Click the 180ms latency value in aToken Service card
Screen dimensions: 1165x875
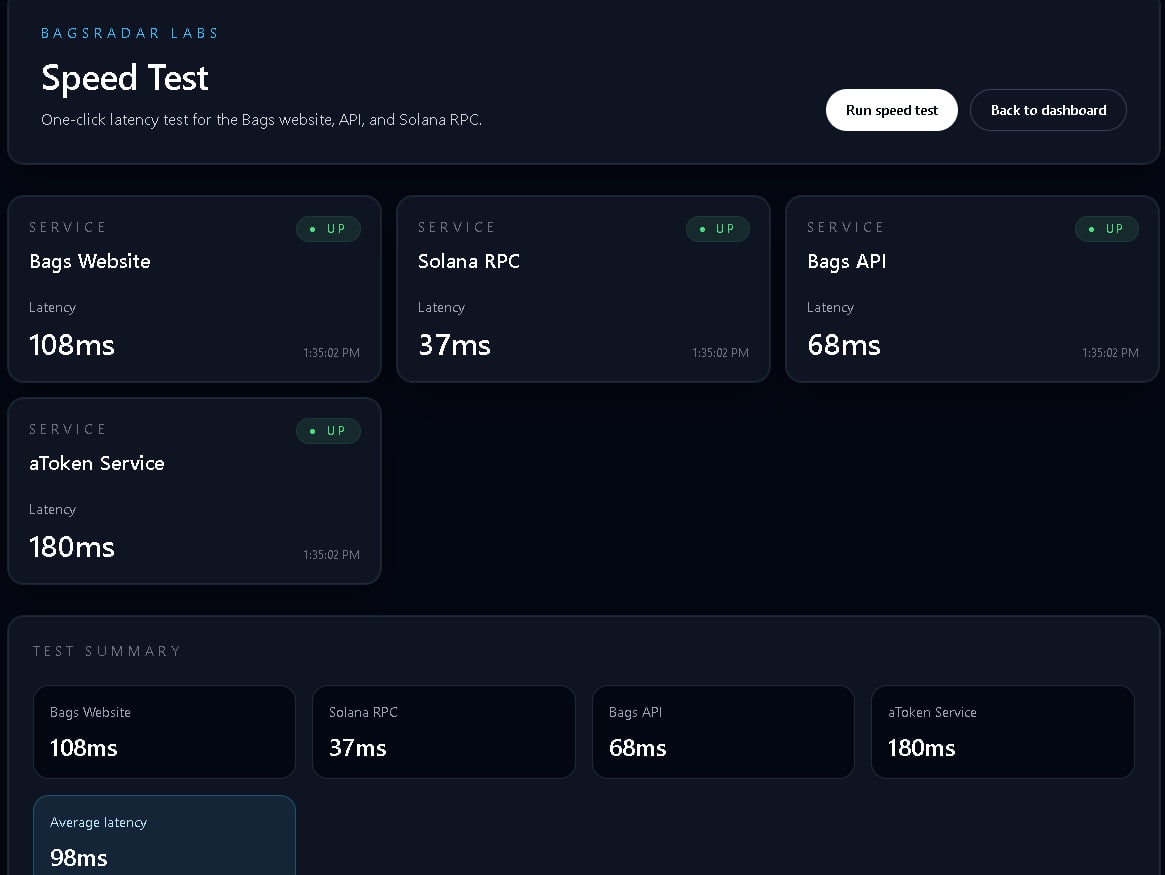pos(71,547)
